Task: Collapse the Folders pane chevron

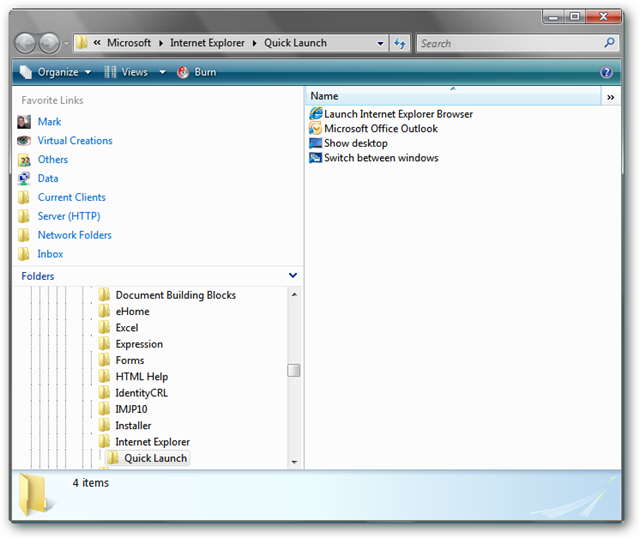Action: pos(292,276)
